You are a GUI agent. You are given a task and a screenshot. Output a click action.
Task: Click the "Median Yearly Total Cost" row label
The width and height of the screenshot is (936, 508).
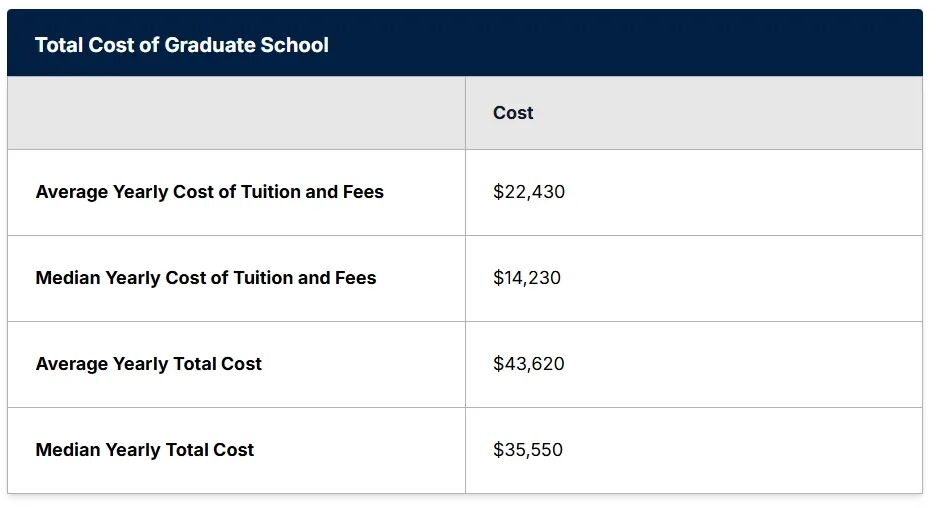[144, 450]
